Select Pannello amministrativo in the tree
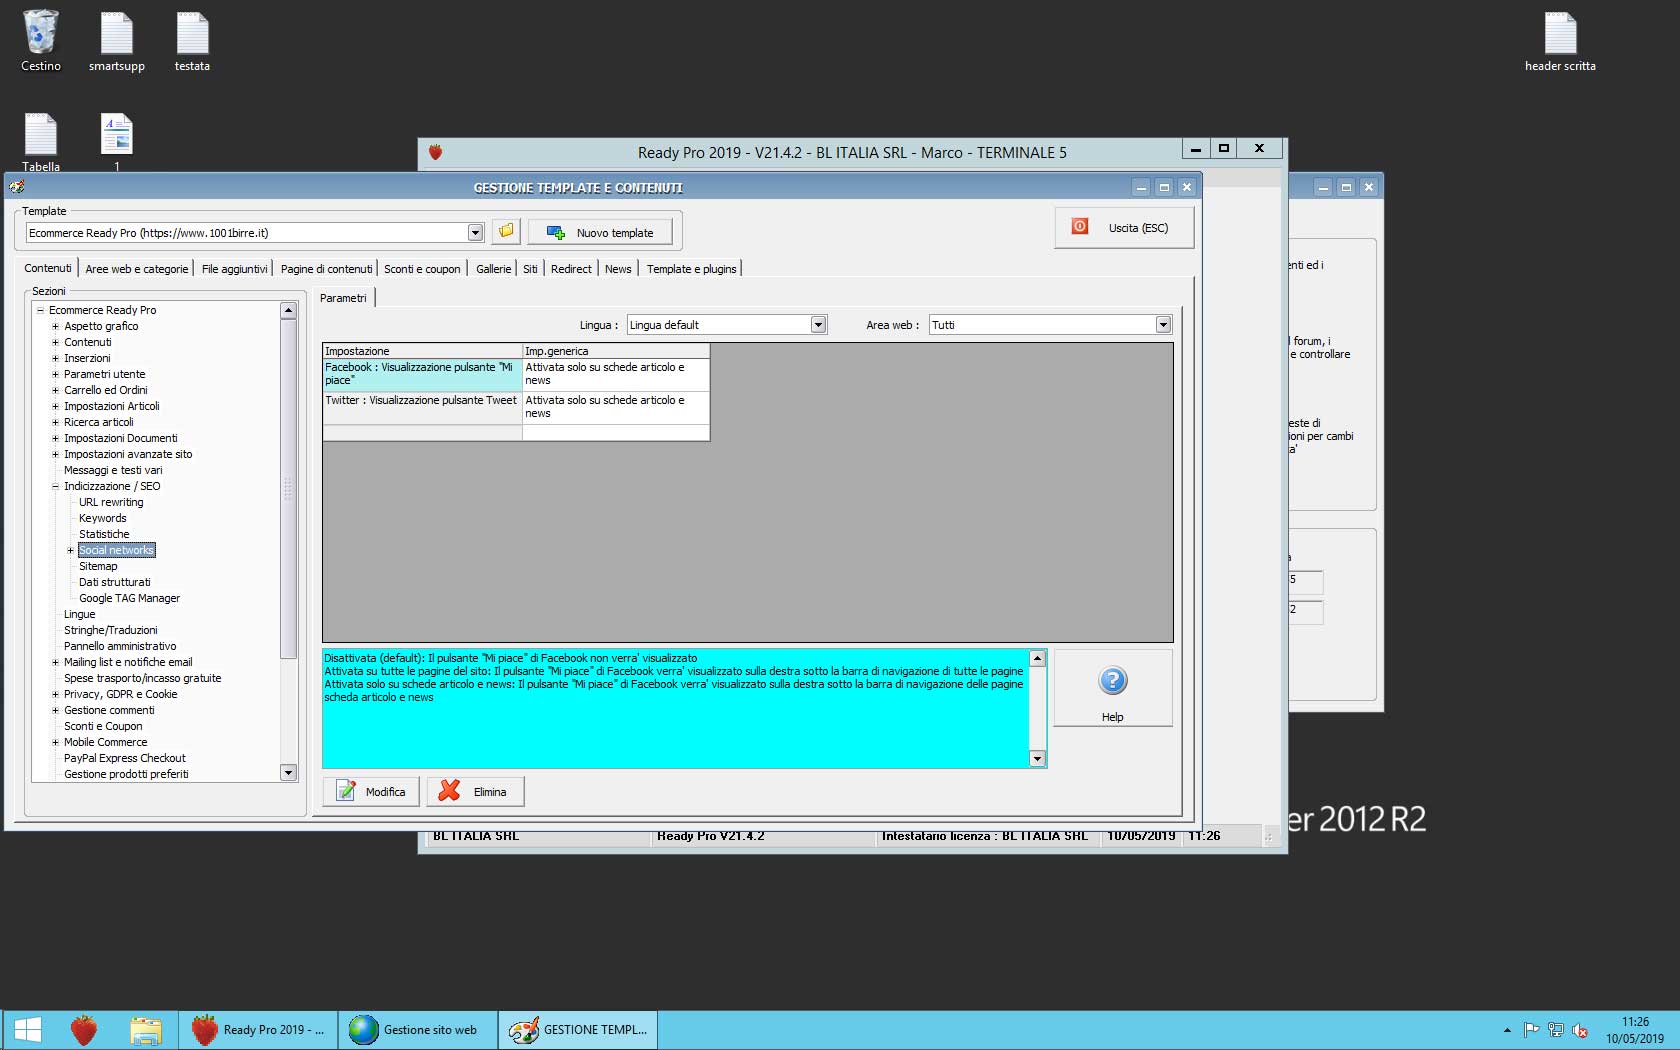The width and height of the screenshot is (1680, 1050). point(120,646)
